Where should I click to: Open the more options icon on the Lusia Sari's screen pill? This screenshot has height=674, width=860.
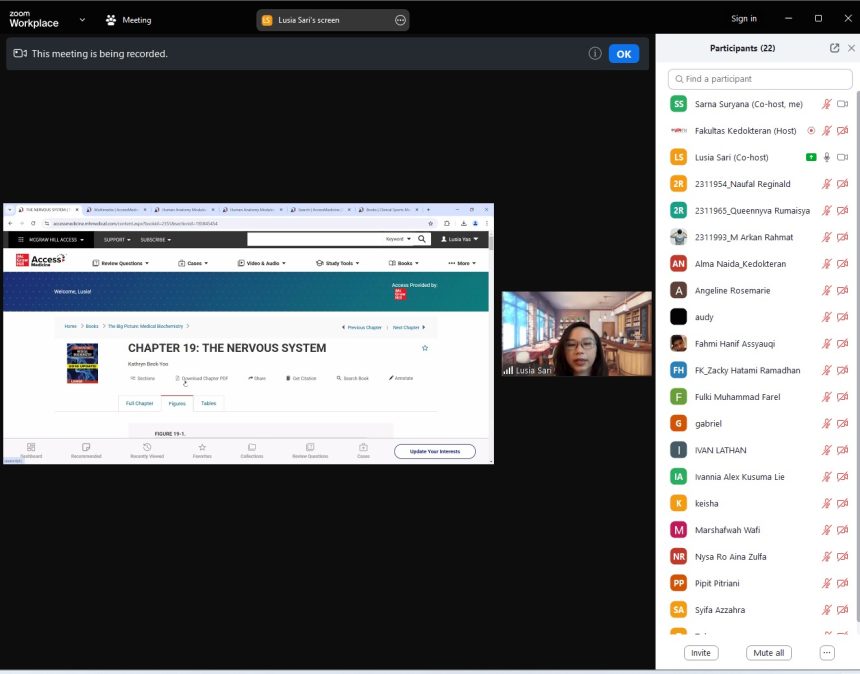400,20
